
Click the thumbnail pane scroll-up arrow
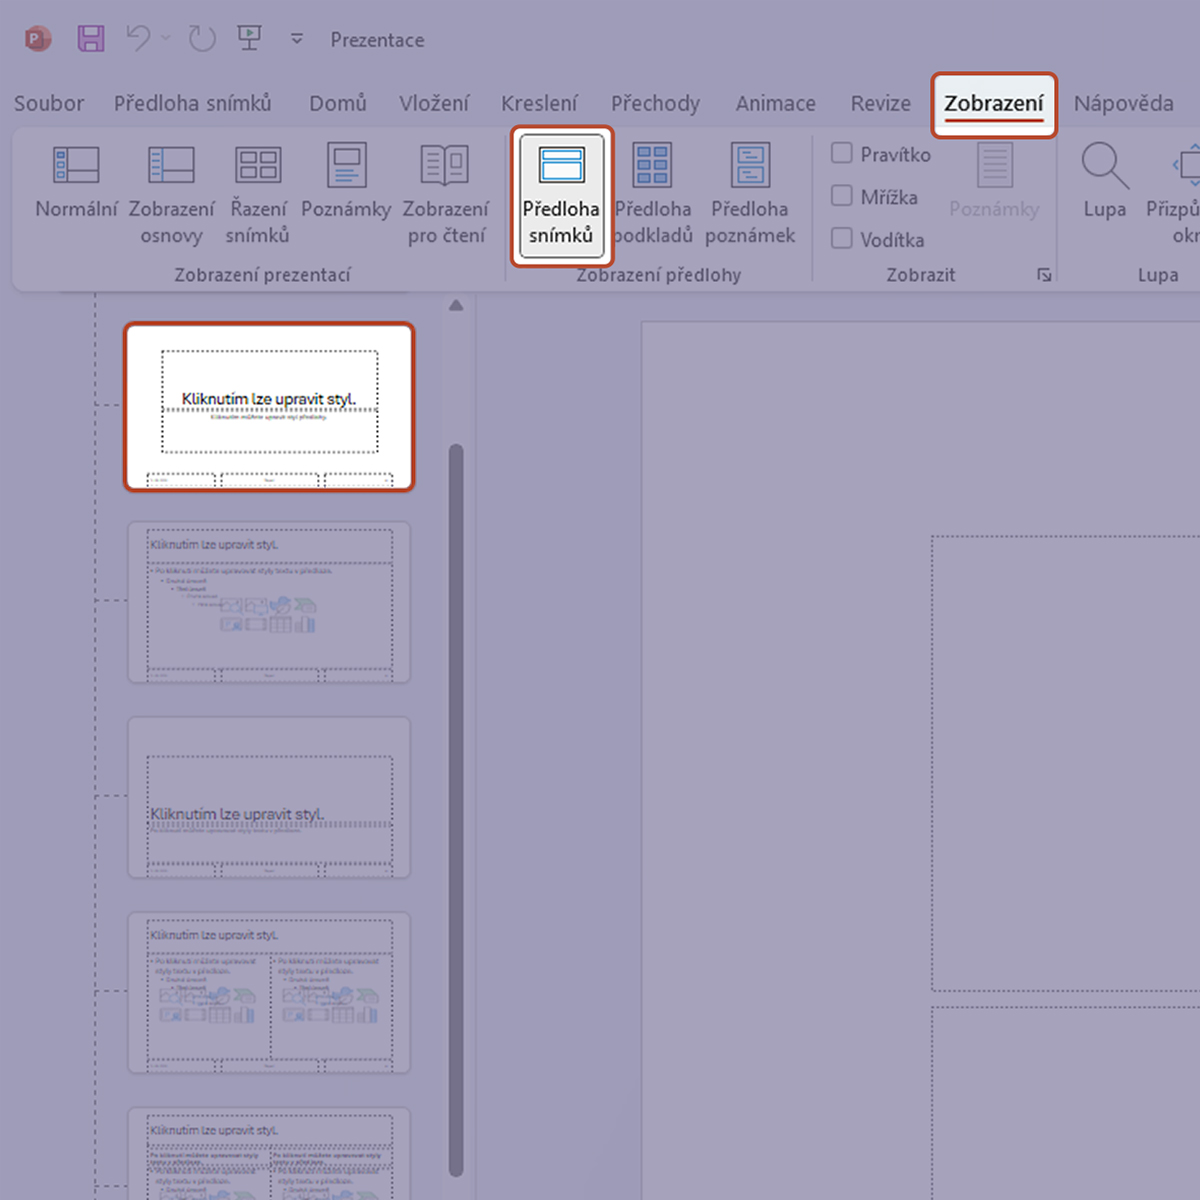[456, 305]
